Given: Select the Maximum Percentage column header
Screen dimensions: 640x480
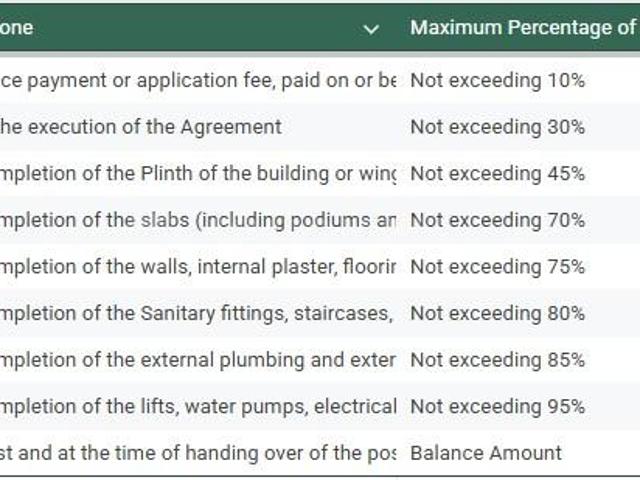Looking at the screenshot, I should pyautogui.click(x=521, y=28).
